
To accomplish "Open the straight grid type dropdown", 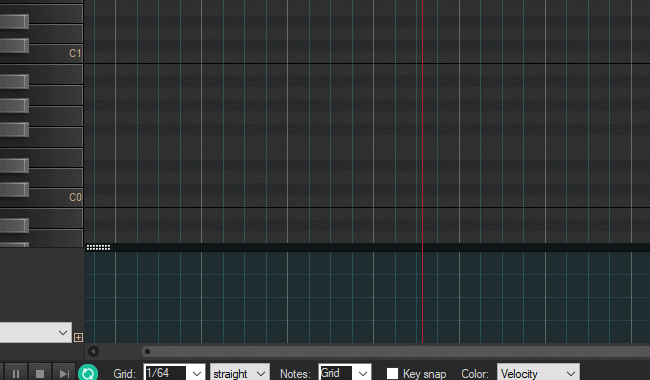I will pos(240,373).
